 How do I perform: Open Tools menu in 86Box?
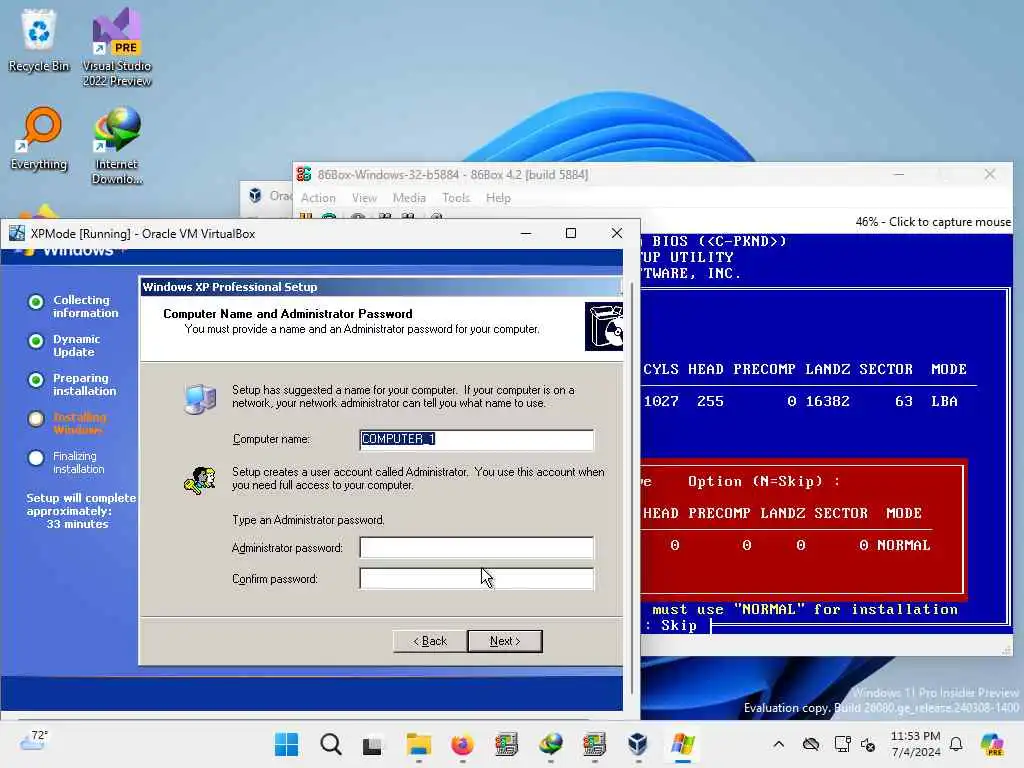click(x=456, y=198)
